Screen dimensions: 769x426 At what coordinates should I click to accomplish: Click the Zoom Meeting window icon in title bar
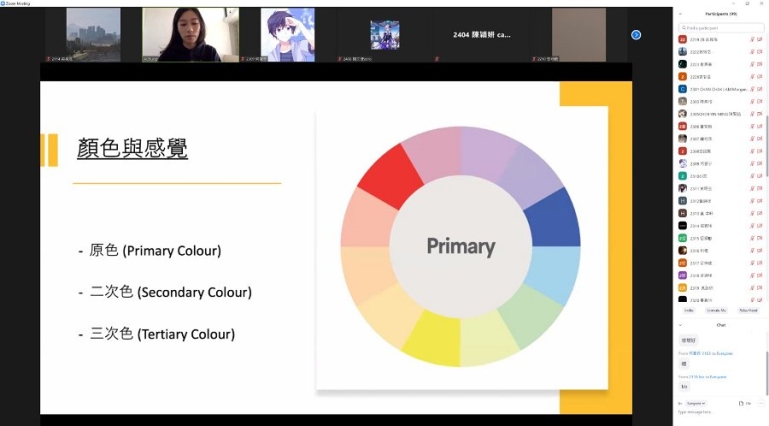(2, 3)
